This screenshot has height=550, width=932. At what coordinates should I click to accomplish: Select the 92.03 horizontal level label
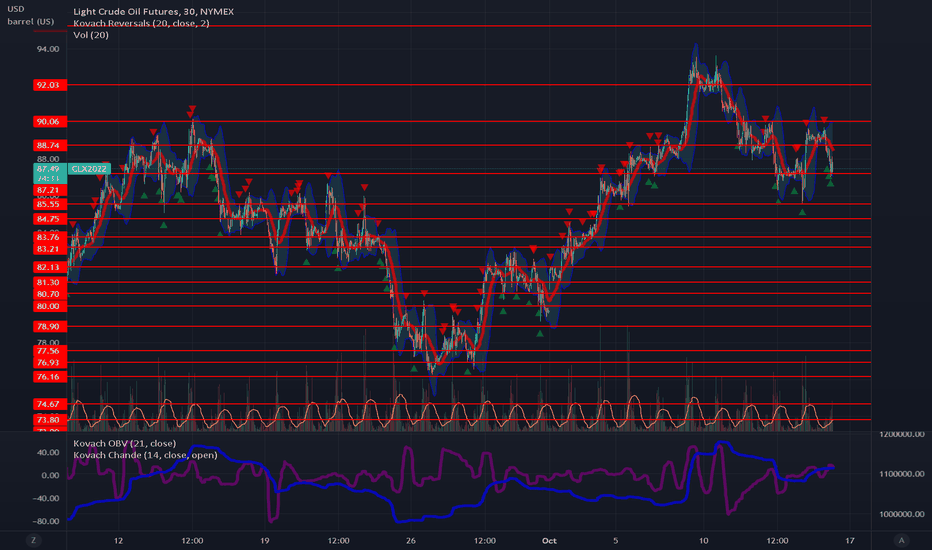pyautogui.click(x=50, y=85)
